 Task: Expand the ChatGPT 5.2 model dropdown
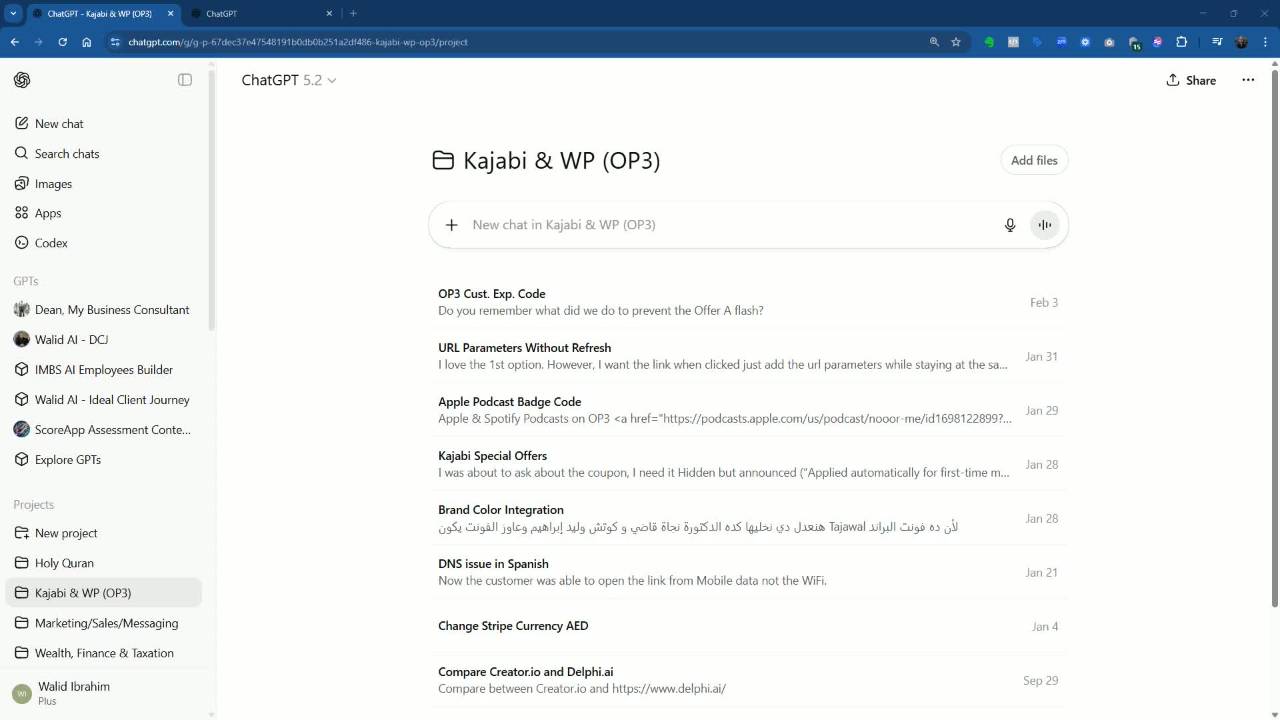pyautogui.click(x=289, y=80)
